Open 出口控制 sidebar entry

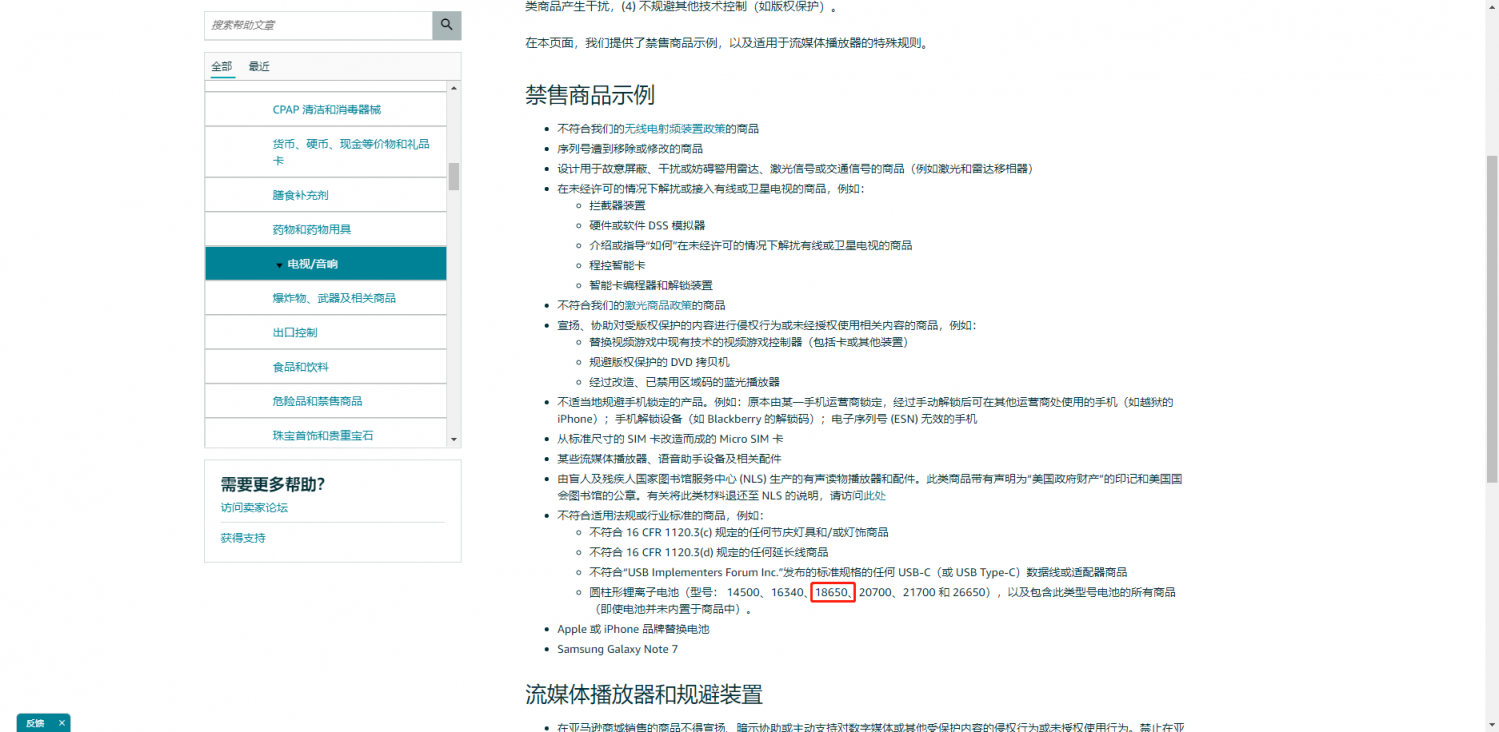[x=294, y=332]
